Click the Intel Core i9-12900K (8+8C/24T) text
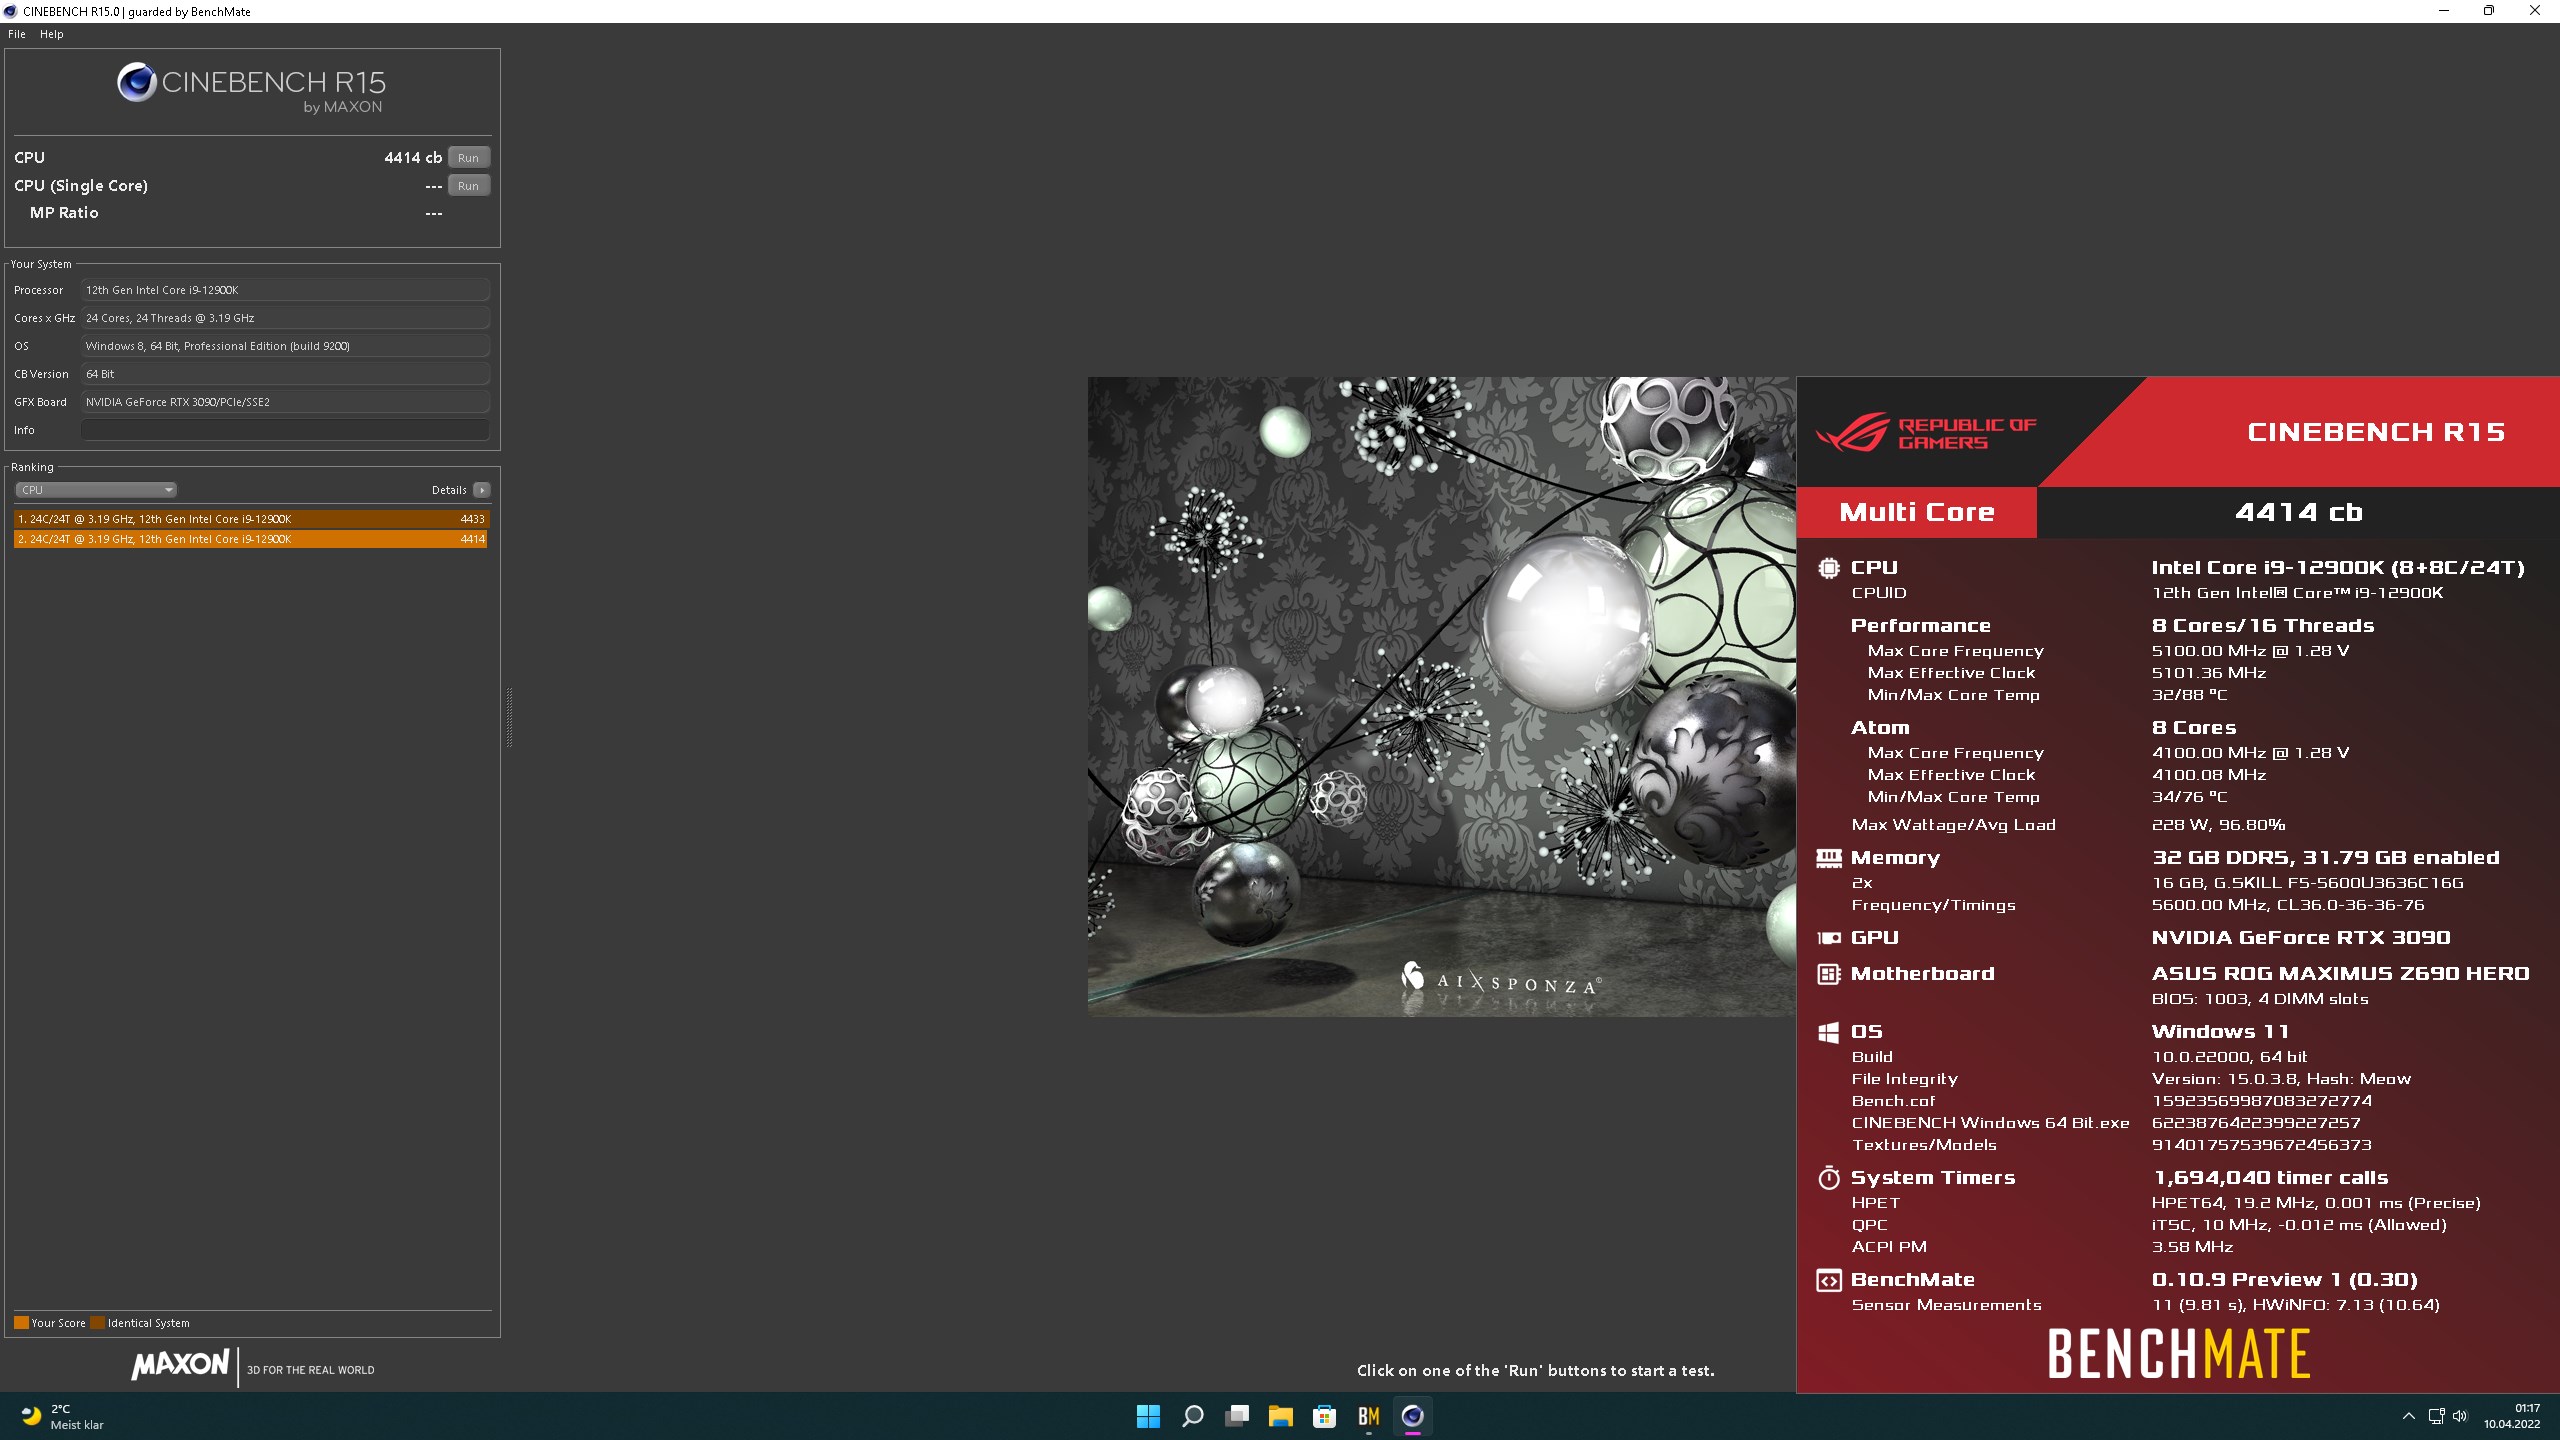This screenshot has width=2560, height=1440. tap(2338, 568)
